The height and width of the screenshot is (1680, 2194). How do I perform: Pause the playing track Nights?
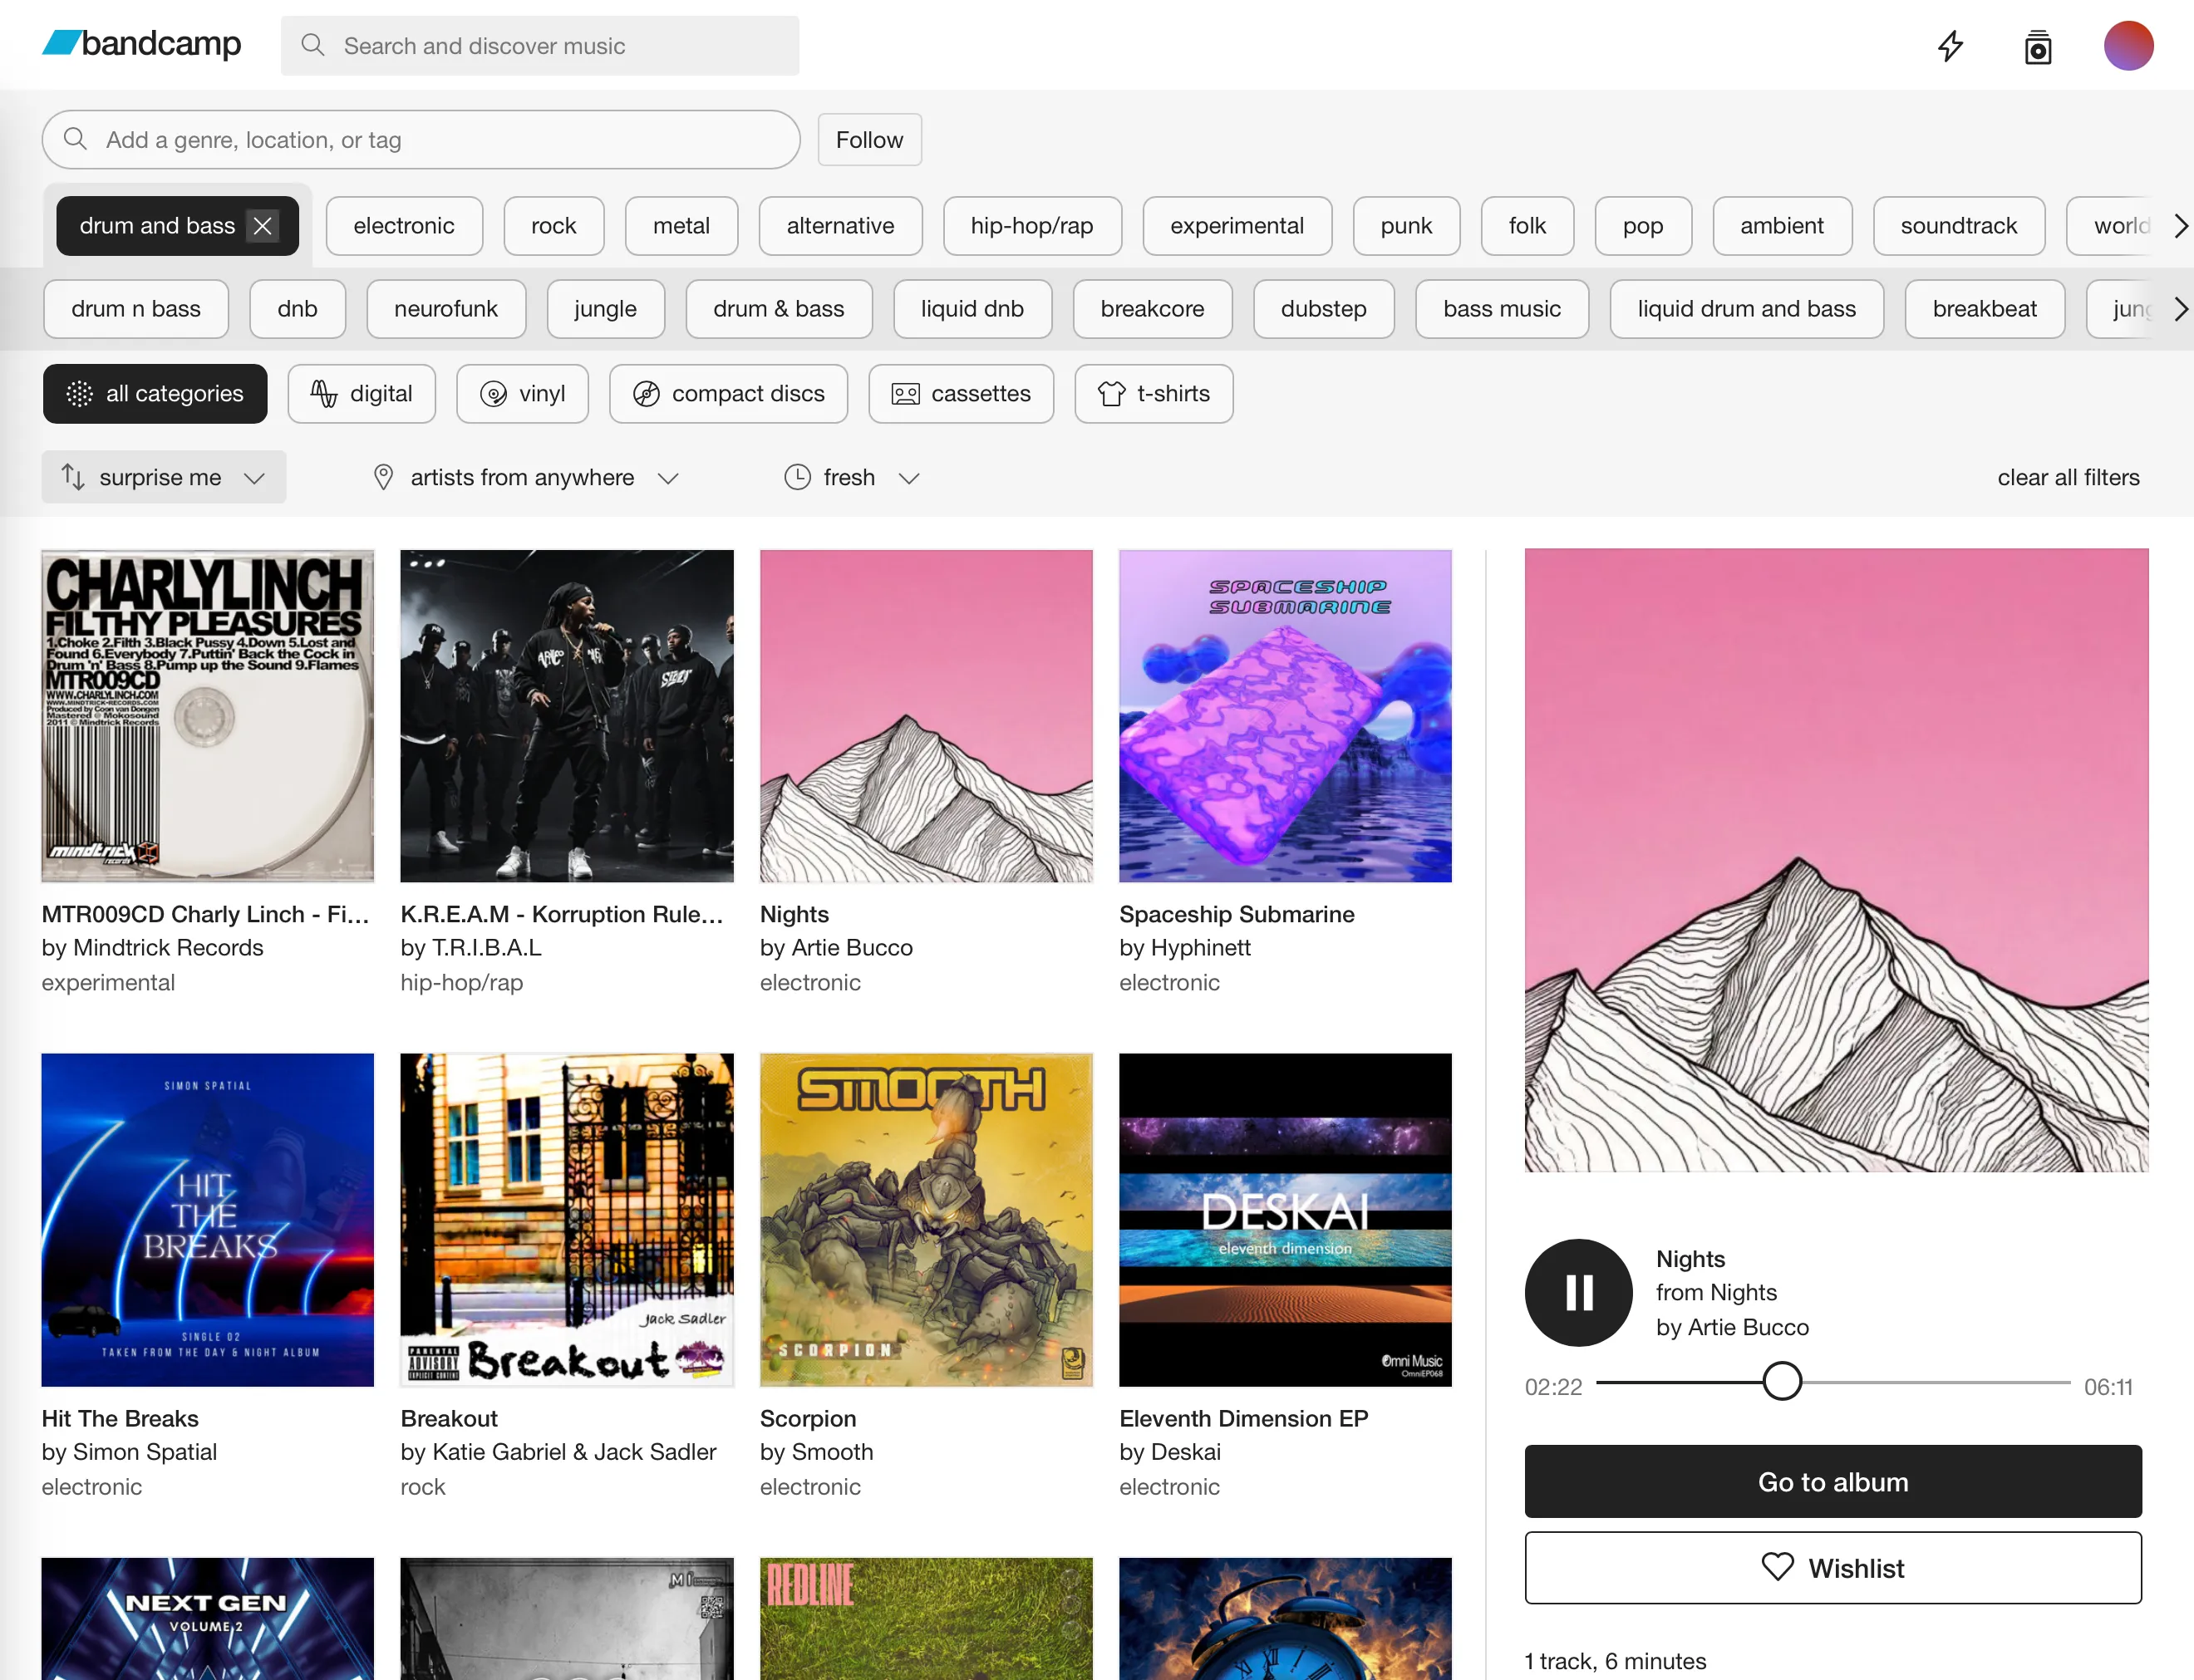1578,1292
